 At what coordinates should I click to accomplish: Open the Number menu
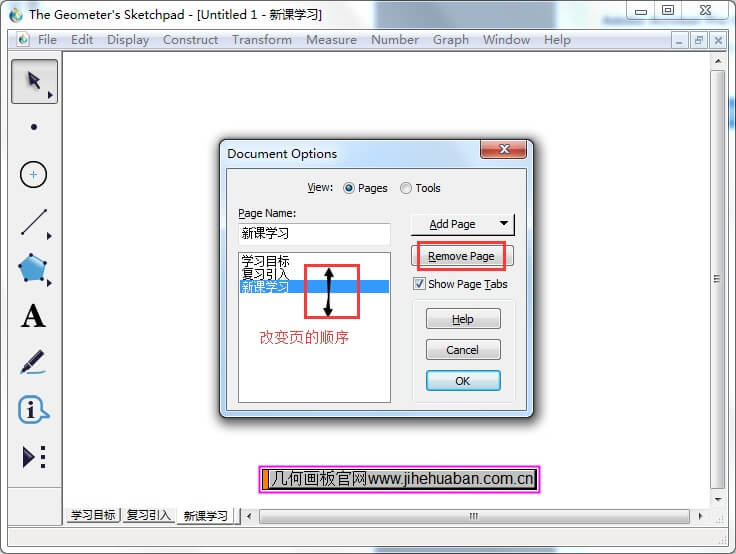[x=395, y=40]
